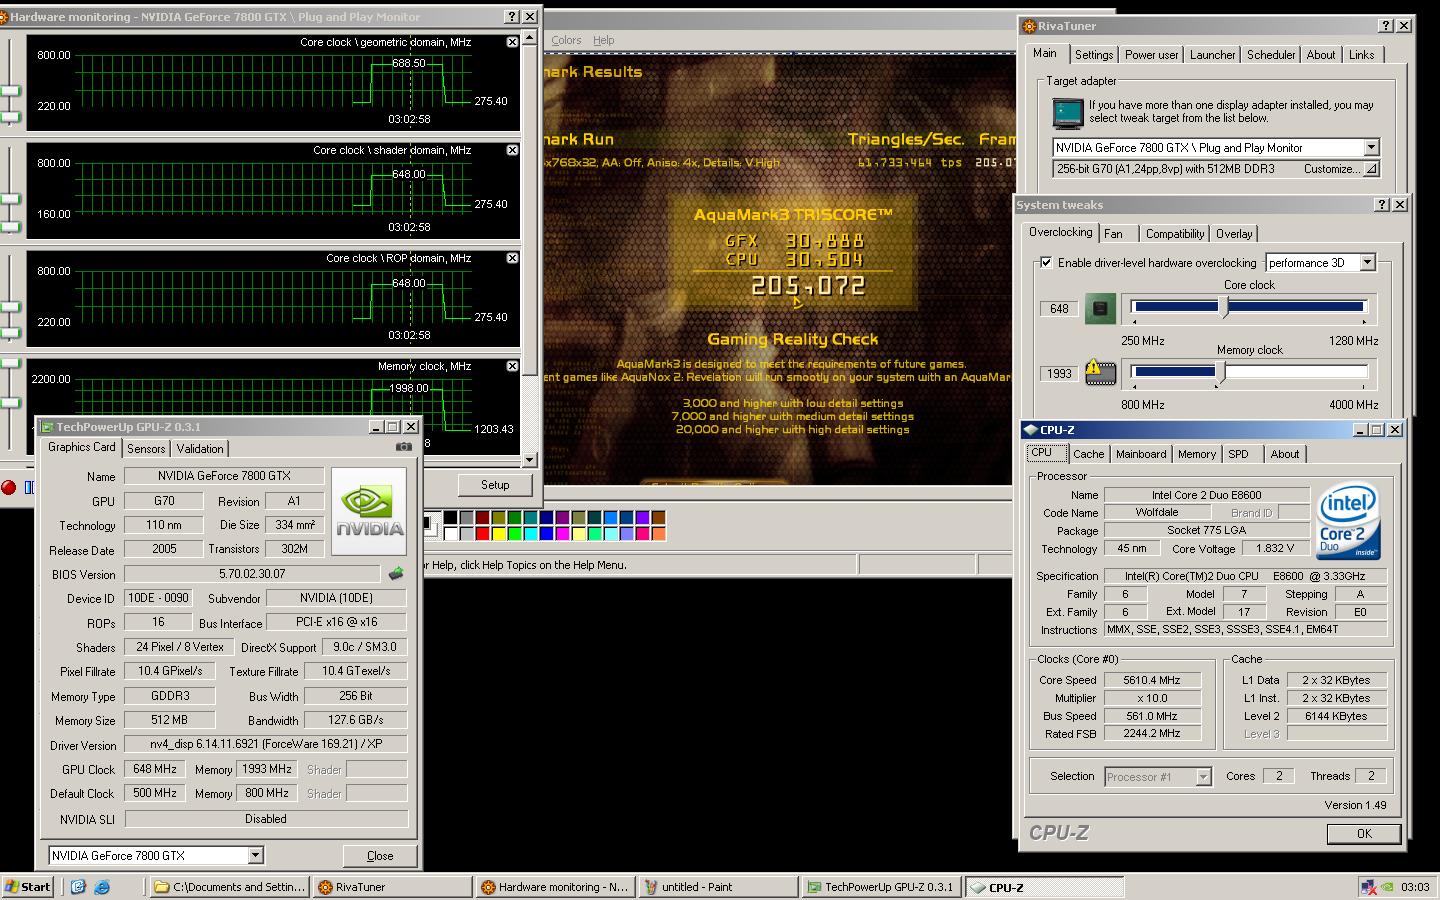This screenshot has width=1440, height=900.
Task: Click the Hardware monitoring scrollbar up arrow
Action: 530,39
